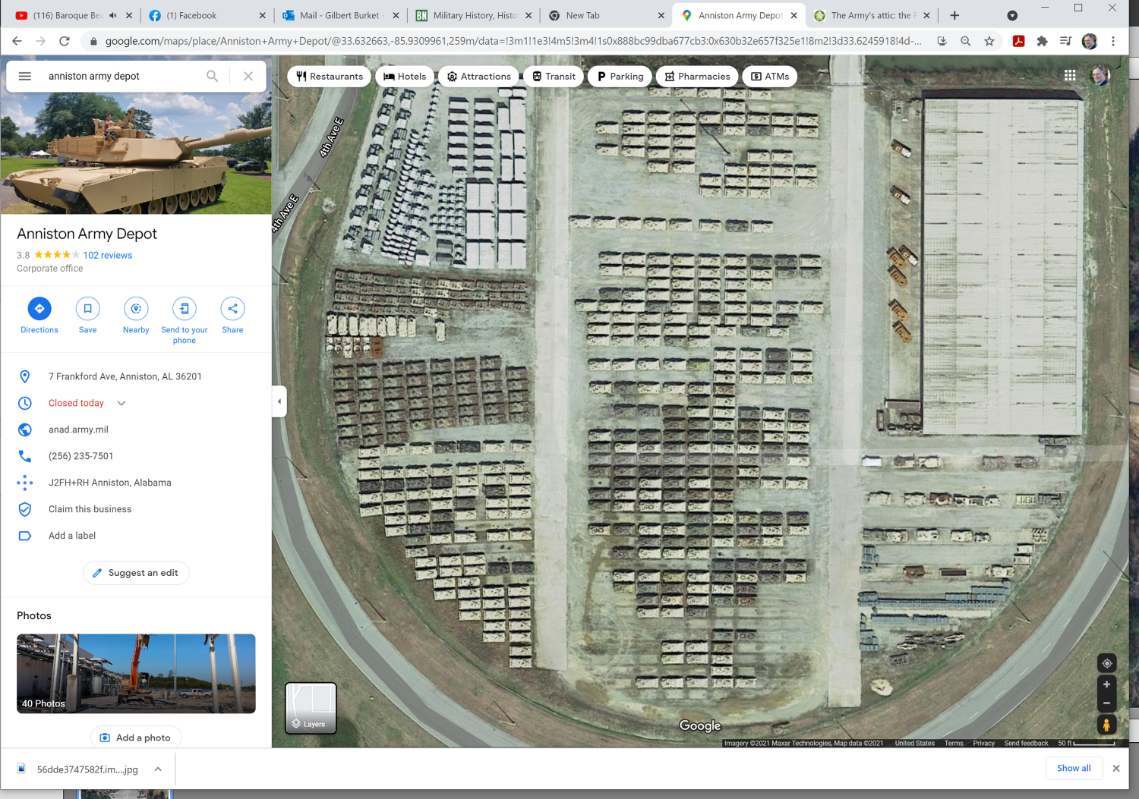Open the Google apps grid
The width and height of the screenshot is (1139, 799).
pyautogui.click(x=1069, y=76)
